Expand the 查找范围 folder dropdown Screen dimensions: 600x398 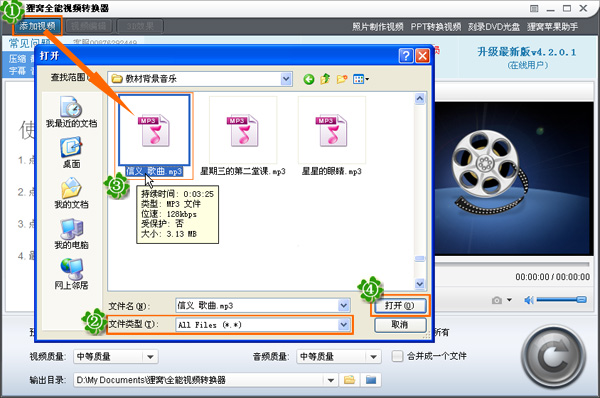tap(286, 79)
